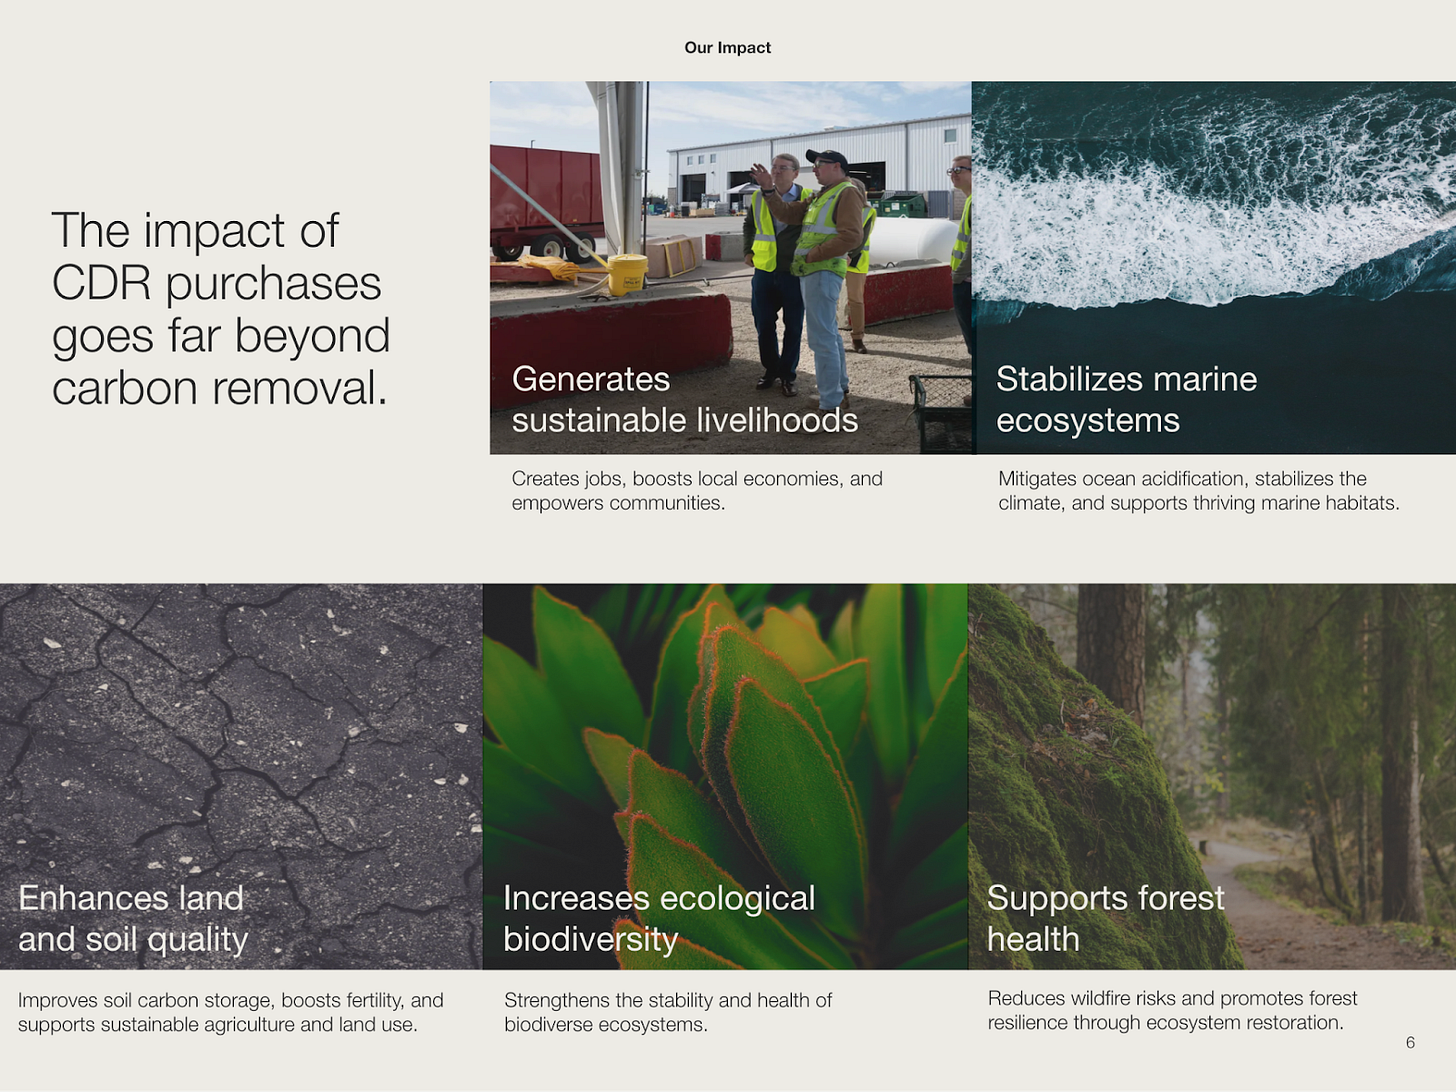Select the 'Increases ecological biodiversity' title
Viewport: 1456px width, 1092px height.
[x=659, y=918]
